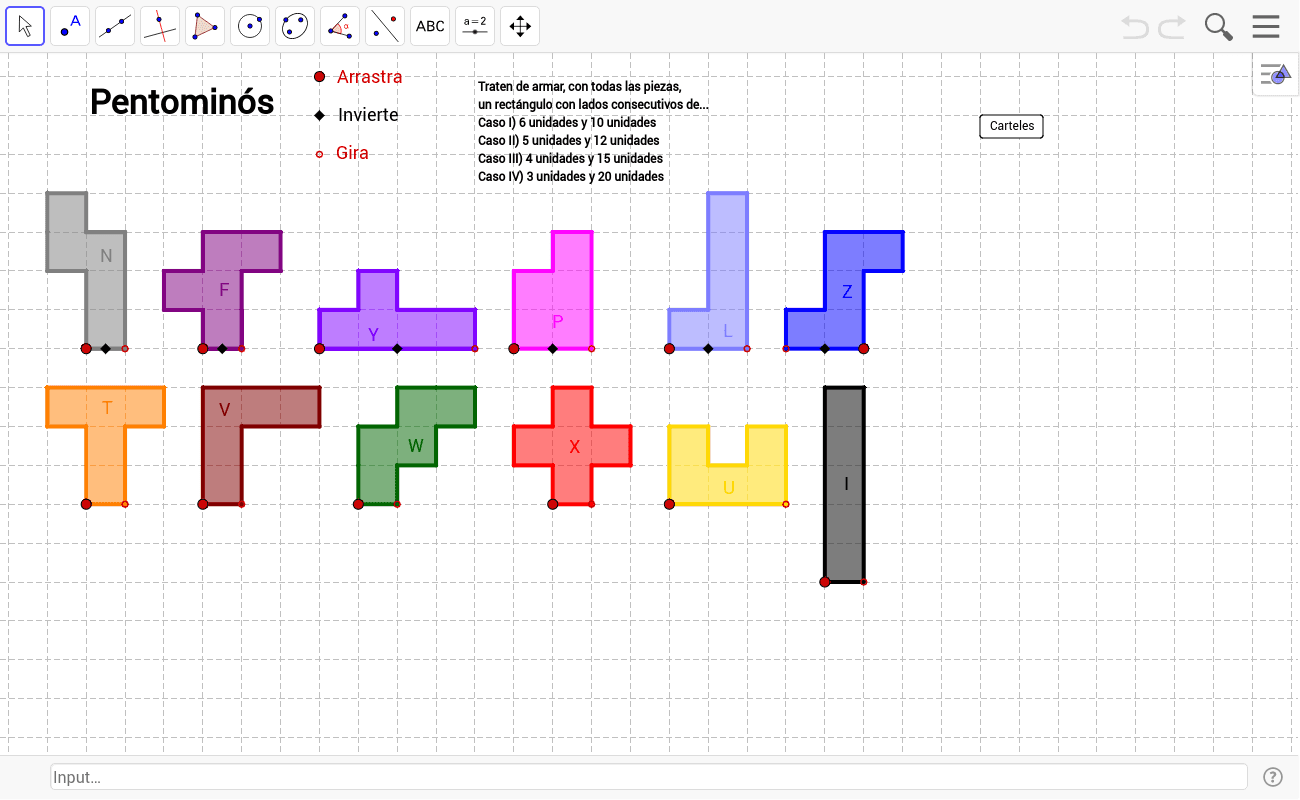Open the hamburger main menu
Screen dimensions: 1300x800
pyautogui.click(x=1266, y=26)
